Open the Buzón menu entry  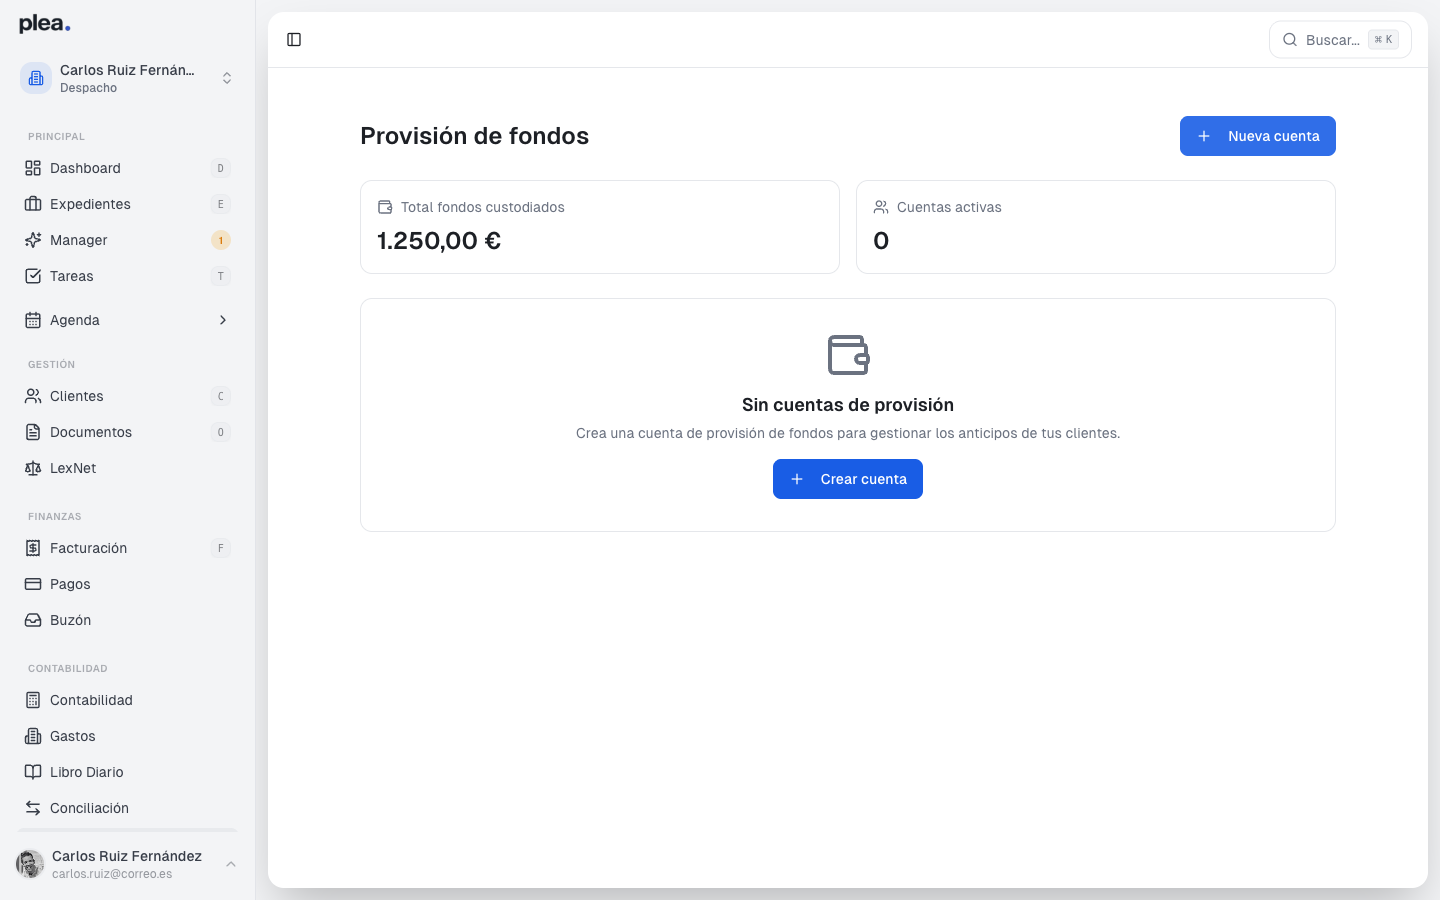click(x=69, y=620)
